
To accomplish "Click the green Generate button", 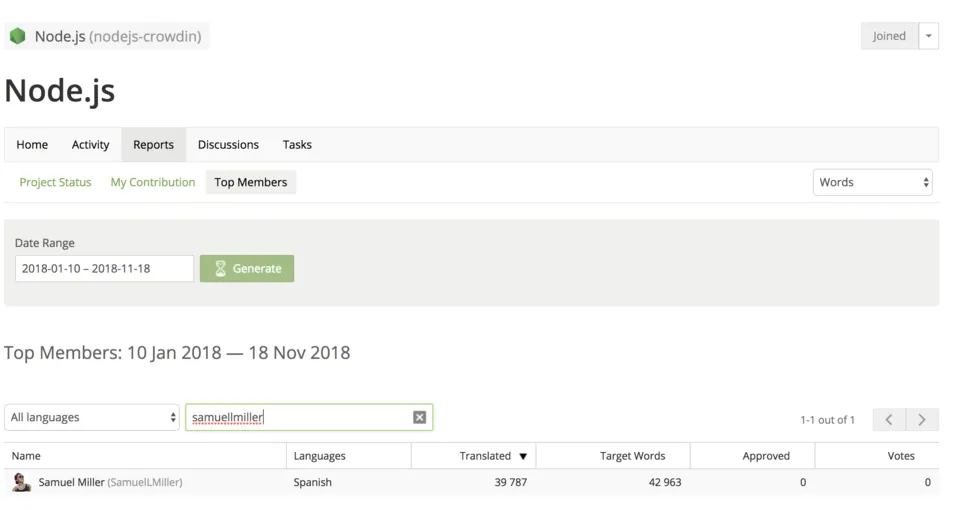I will tap(247, 269).
